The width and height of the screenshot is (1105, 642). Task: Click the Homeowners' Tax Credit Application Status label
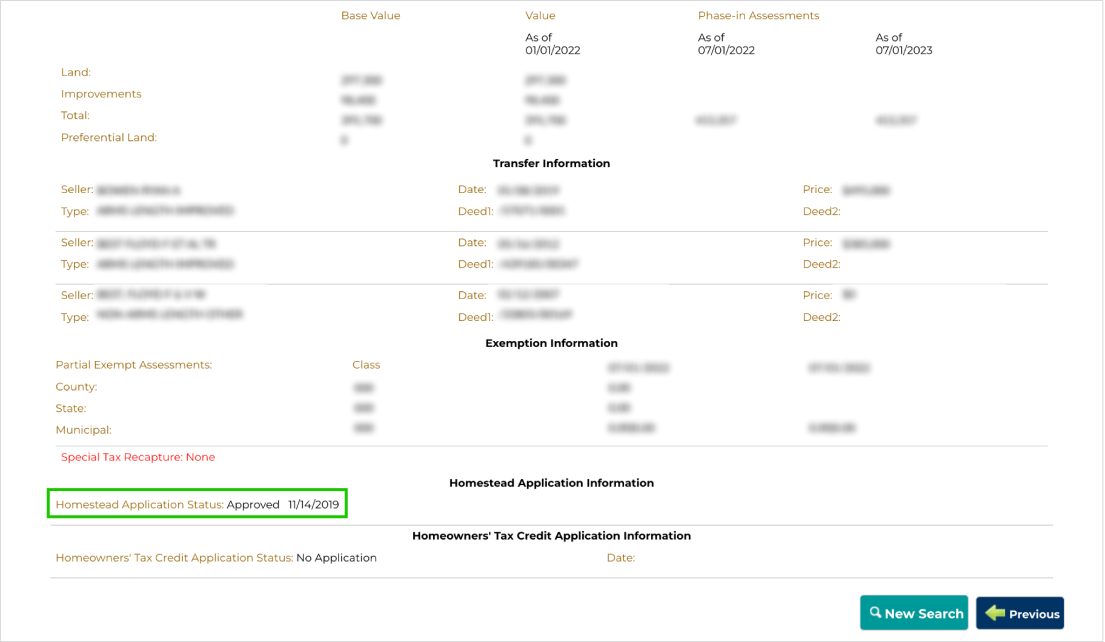(174, 558)
